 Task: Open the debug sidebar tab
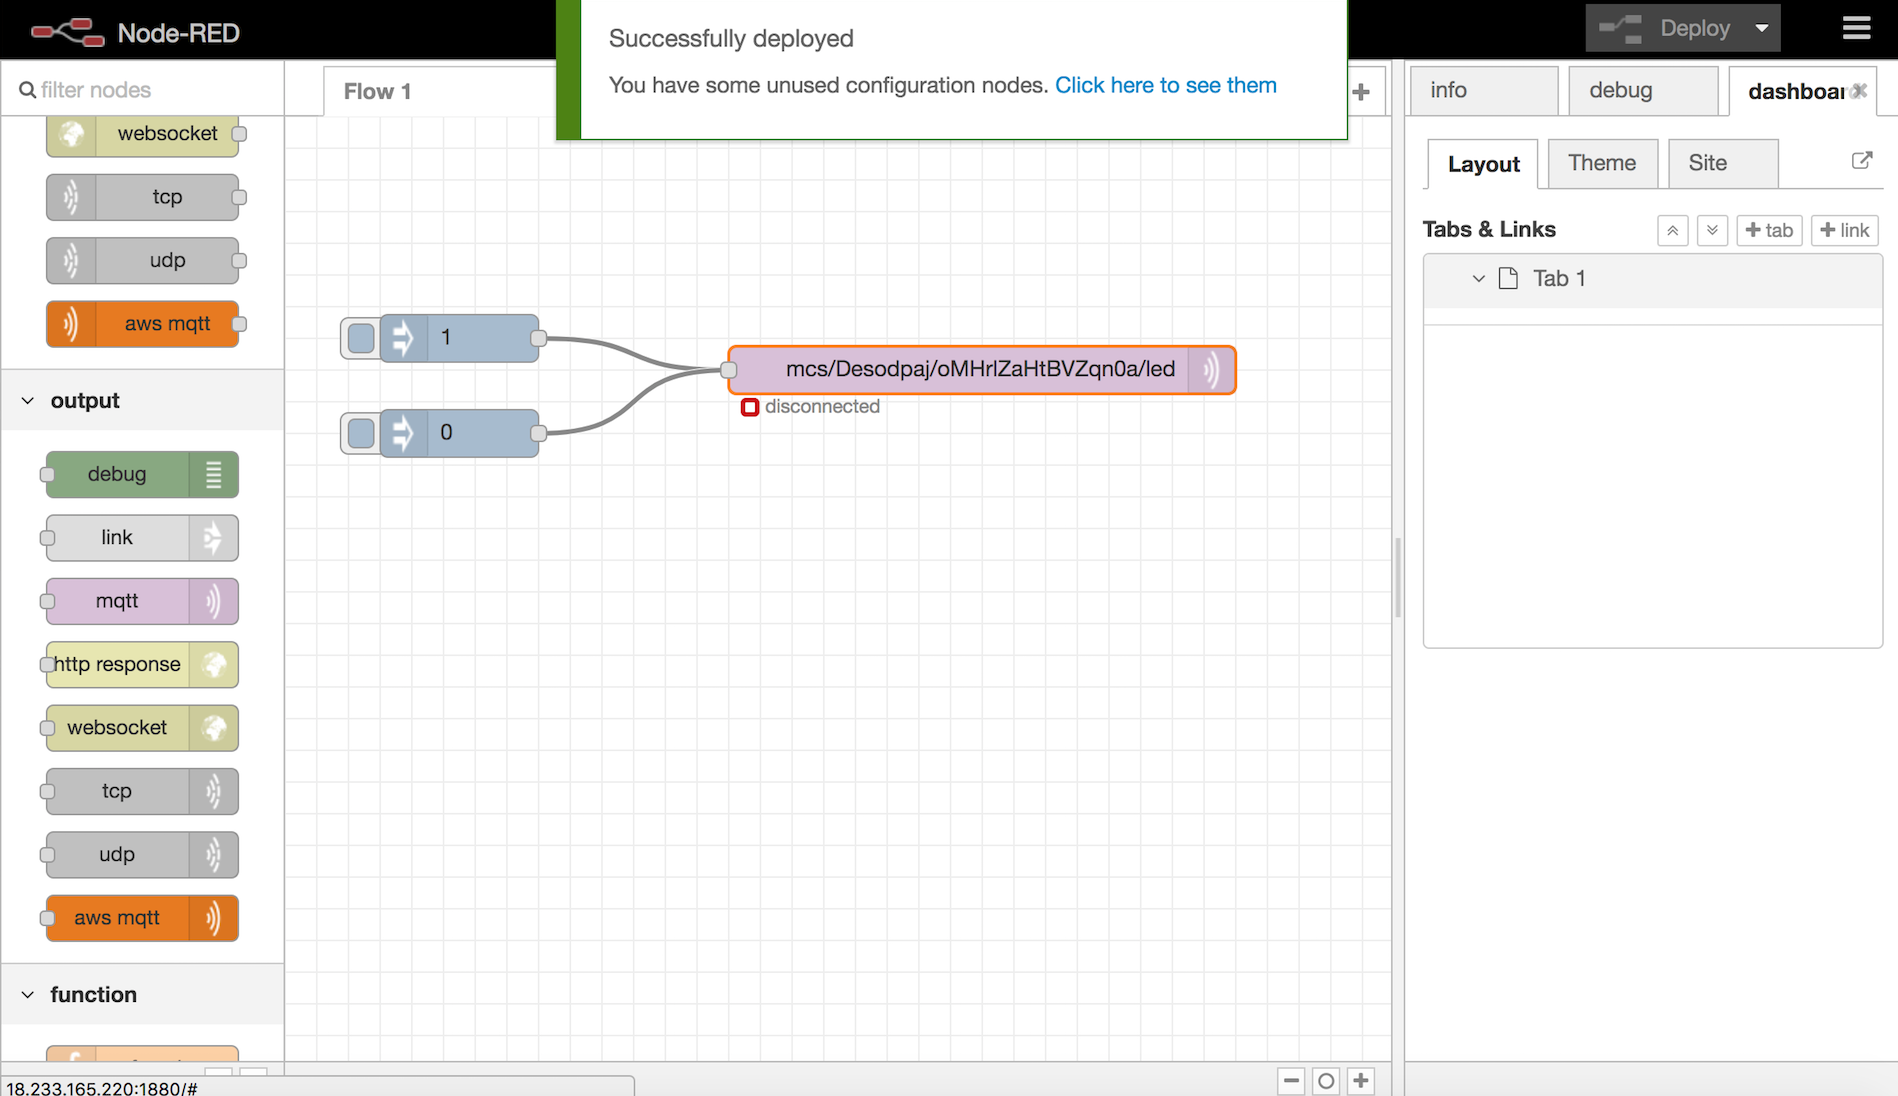coord(1642,90)
